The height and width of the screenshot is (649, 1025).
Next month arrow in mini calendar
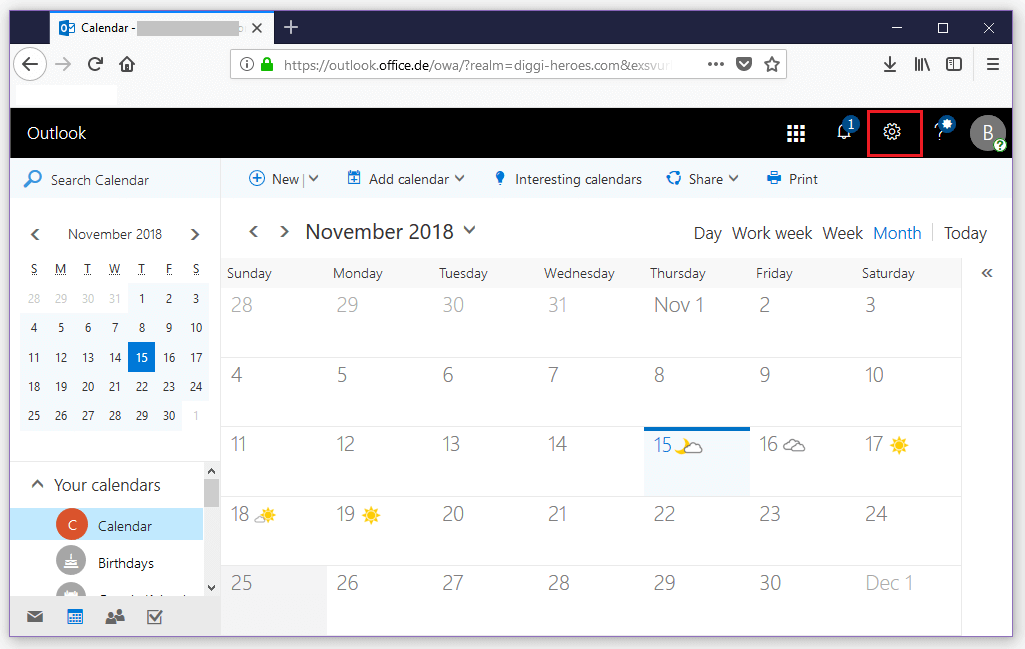195,234
